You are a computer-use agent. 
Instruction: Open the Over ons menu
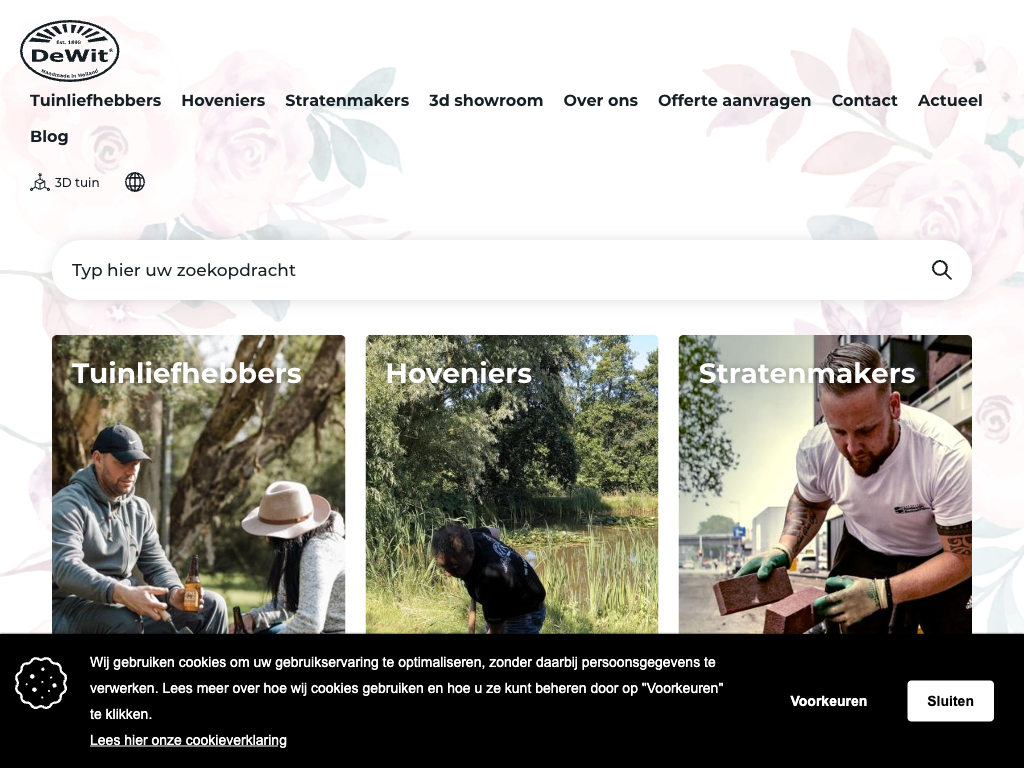coord(601,101)
